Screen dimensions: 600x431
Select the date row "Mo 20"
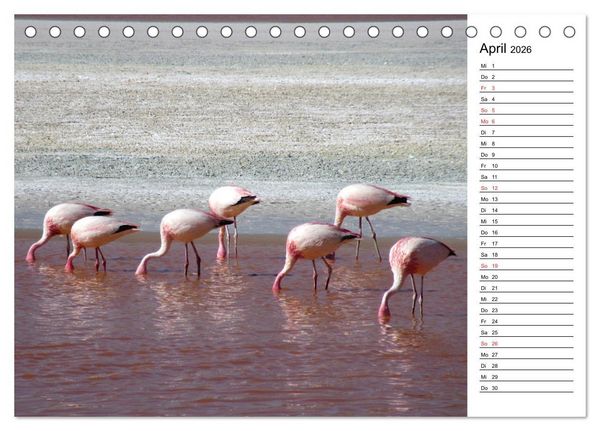[527, 277]
